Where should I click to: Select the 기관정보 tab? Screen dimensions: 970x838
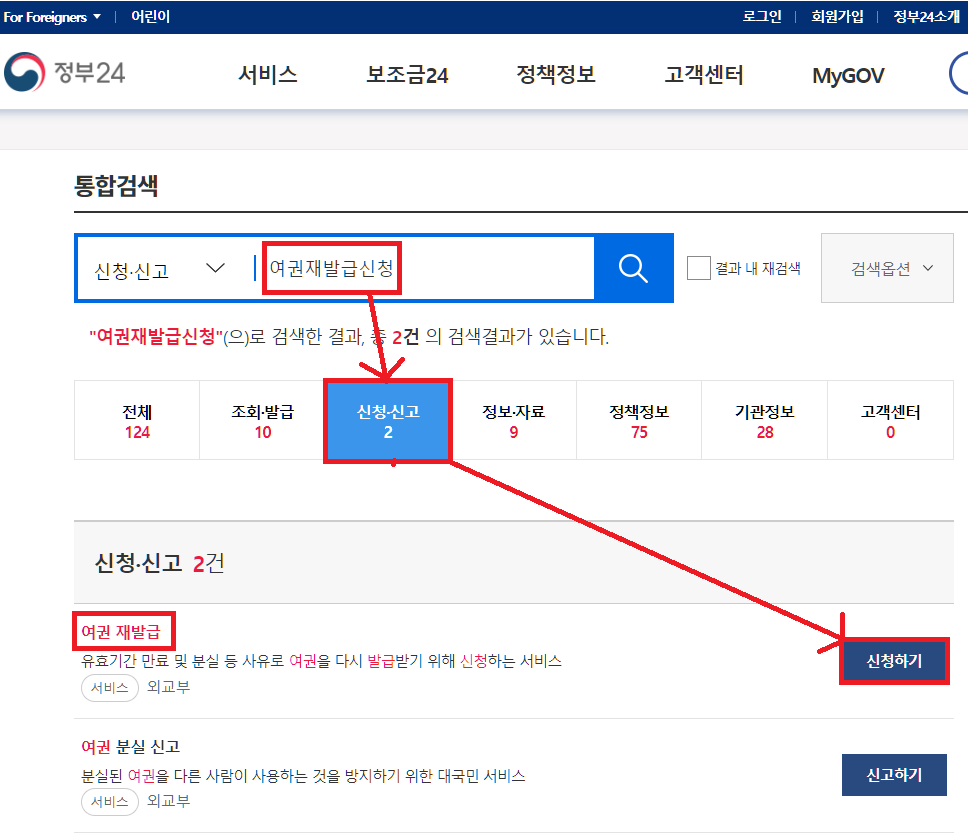click(x=764, y=420)
